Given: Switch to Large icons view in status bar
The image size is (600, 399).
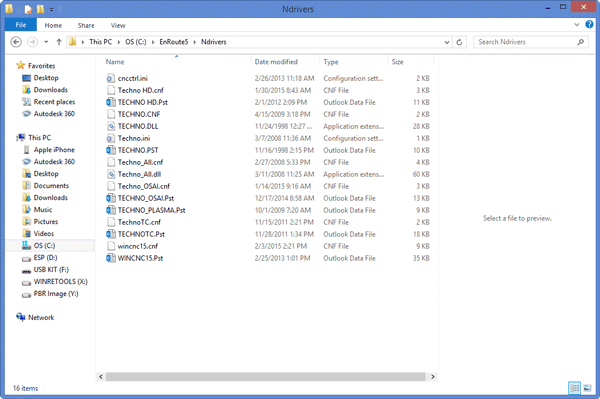Looking at the screenshot, I should point(587,388).
